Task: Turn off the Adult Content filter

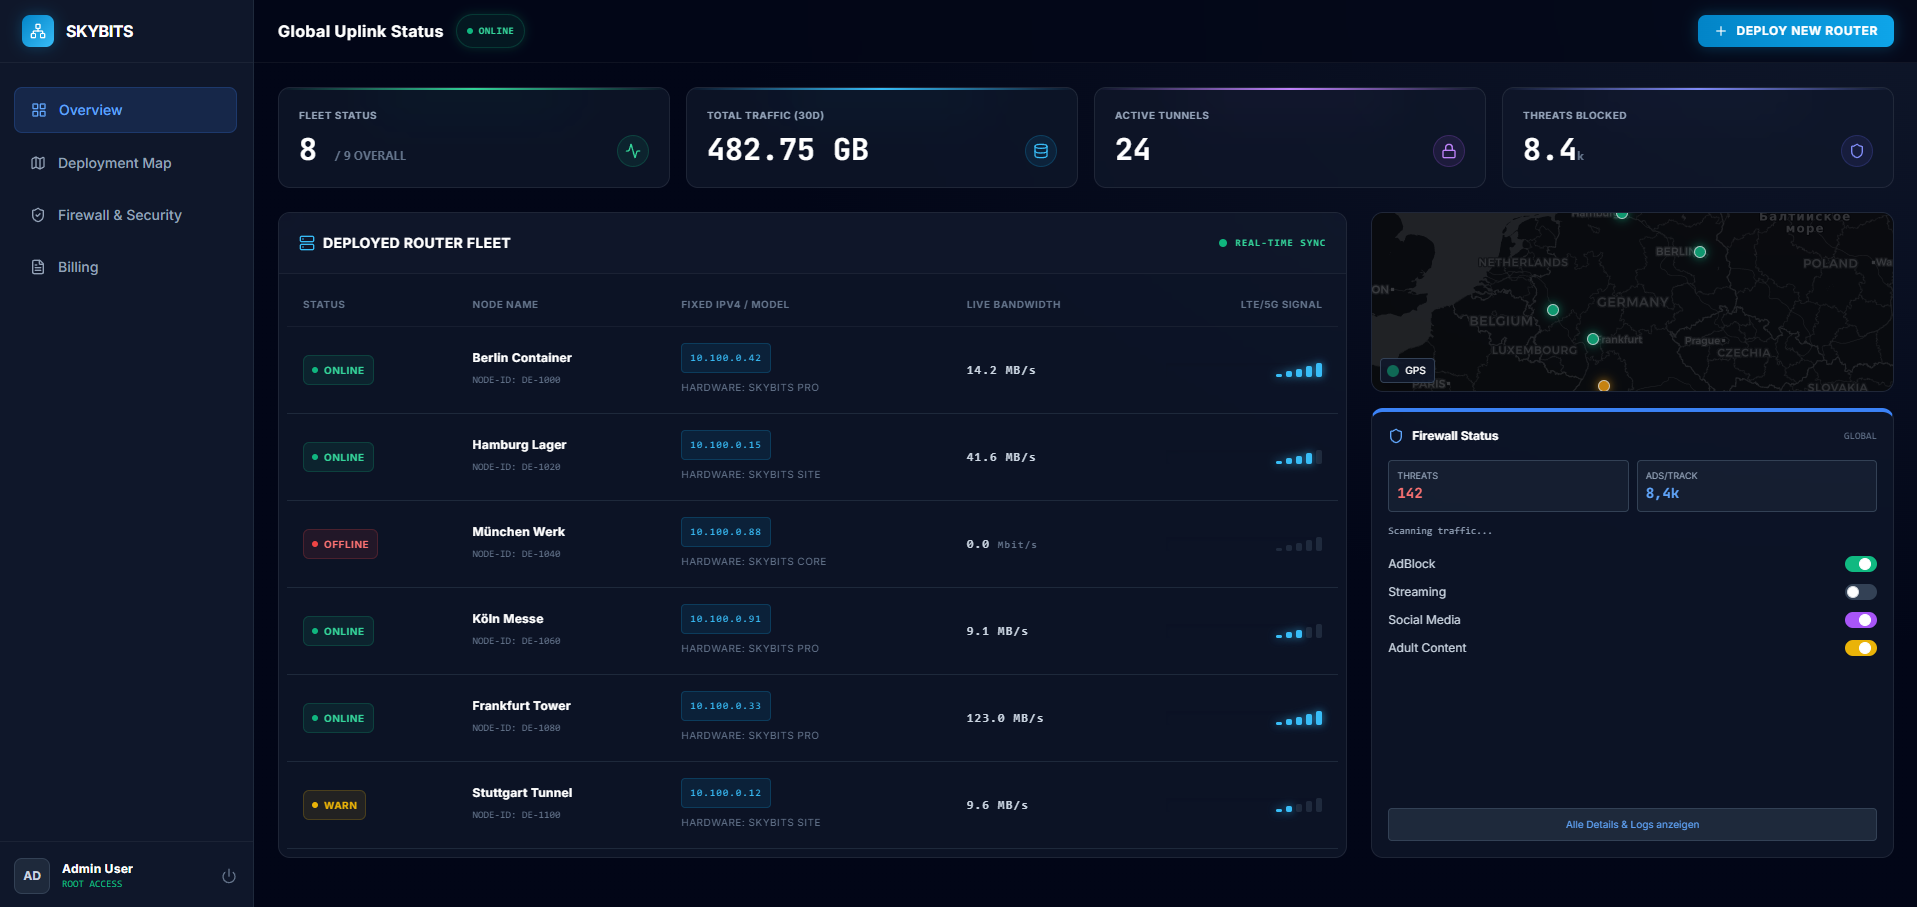Action: tap(1860, 648)
